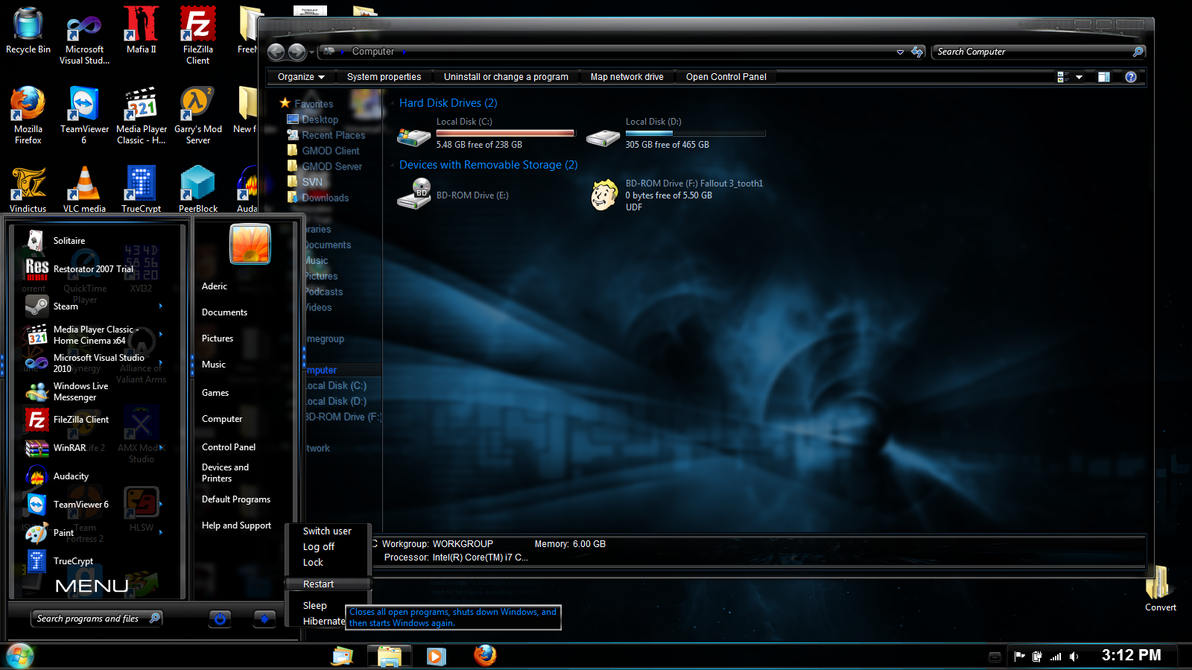
Task: Open Microsoft Visual Studio desktop shortcut
Action: 84,36
